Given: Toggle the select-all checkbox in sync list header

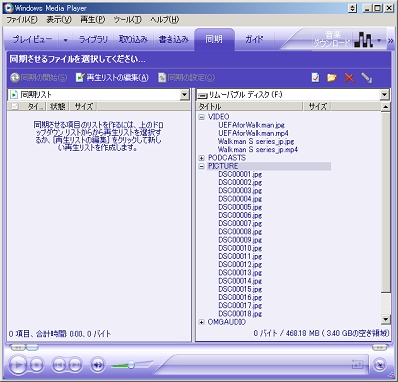Looking at the screenshot, I should coord(15,106).
